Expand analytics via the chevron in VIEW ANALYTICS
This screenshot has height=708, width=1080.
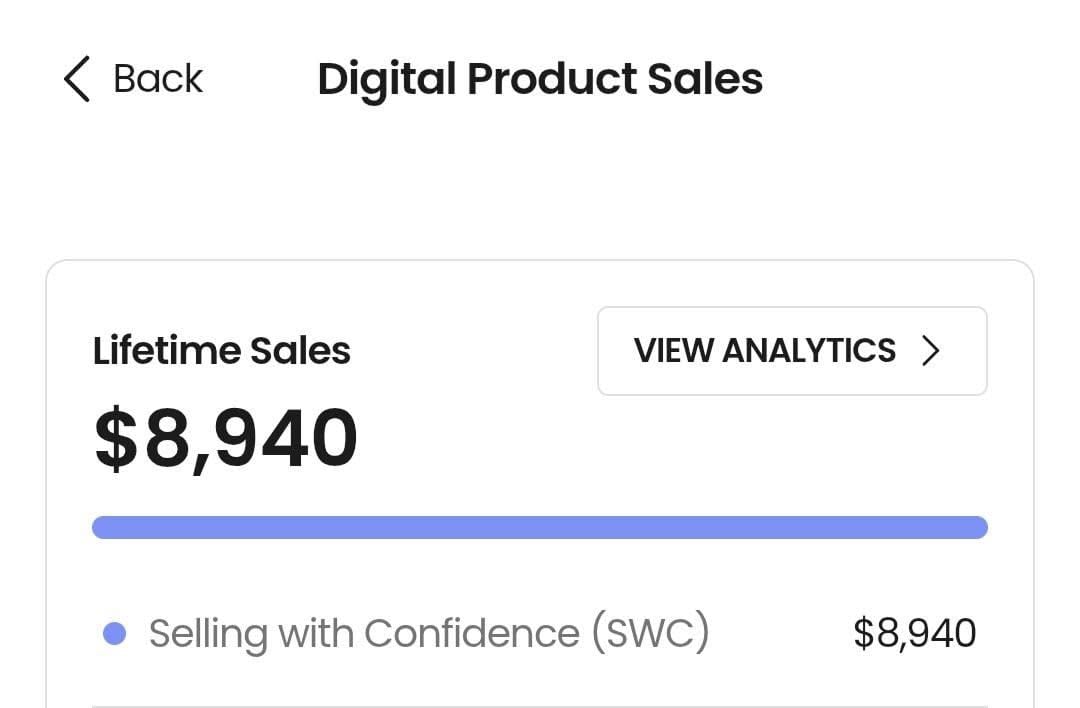click(932, 351)
